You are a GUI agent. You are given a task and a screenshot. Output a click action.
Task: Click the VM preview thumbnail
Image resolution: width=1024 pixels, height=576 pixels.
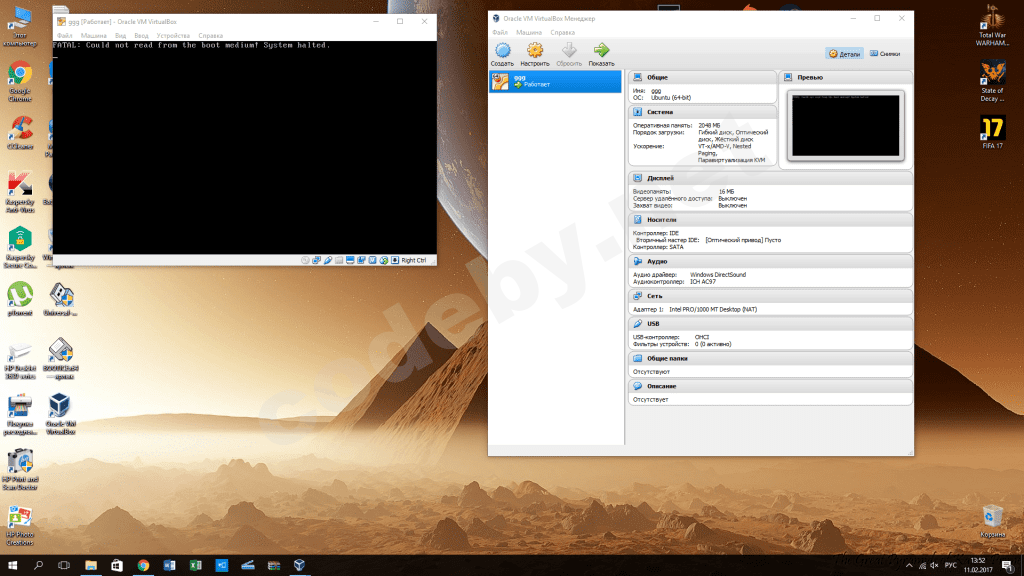[x=845, y=125]
